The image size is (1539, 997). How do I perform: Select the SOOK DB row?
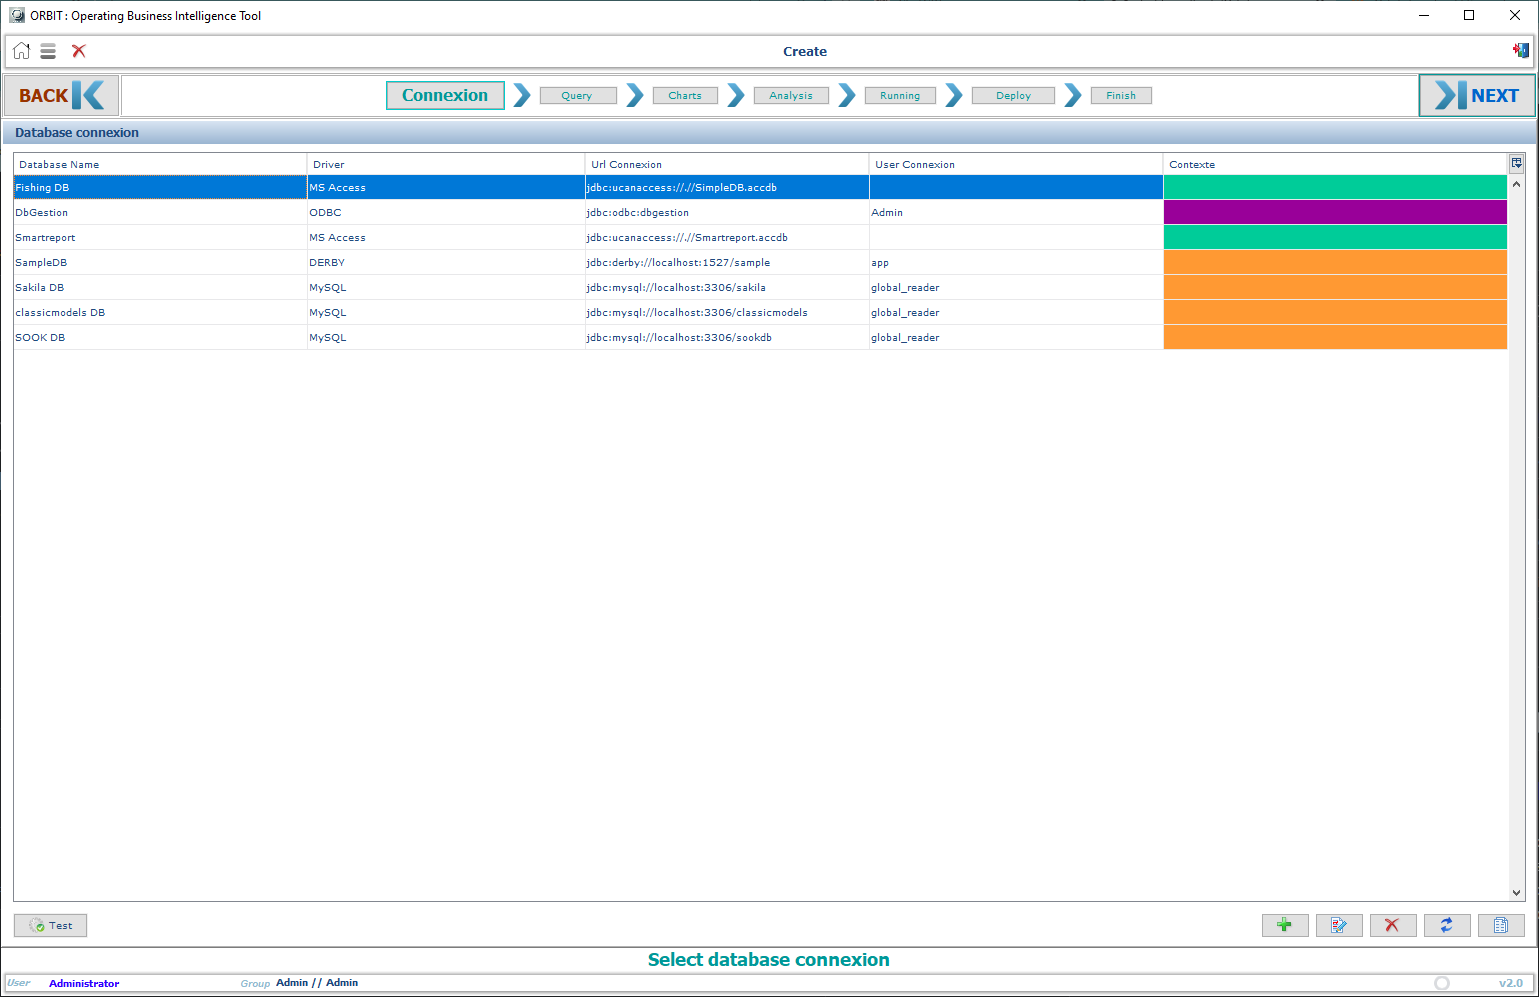click(x=760, y=337)
